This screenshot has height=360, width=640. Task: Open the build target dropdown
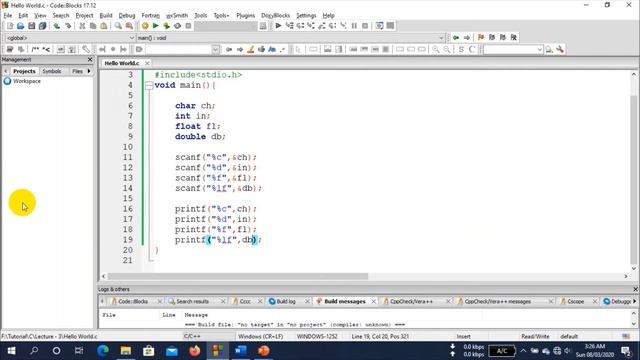tap(225, 26)
